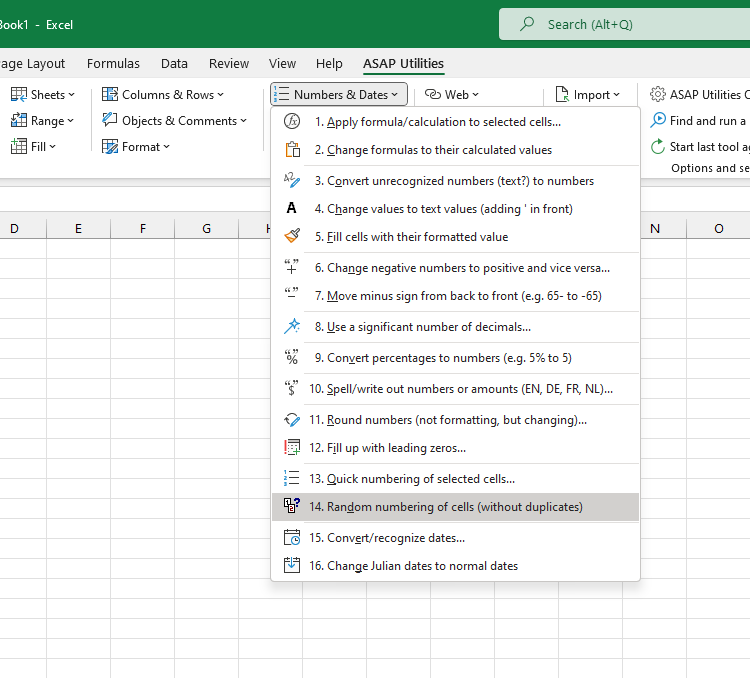
Task: Pick Use a significant number of decimals
Action: click(455, 326)
